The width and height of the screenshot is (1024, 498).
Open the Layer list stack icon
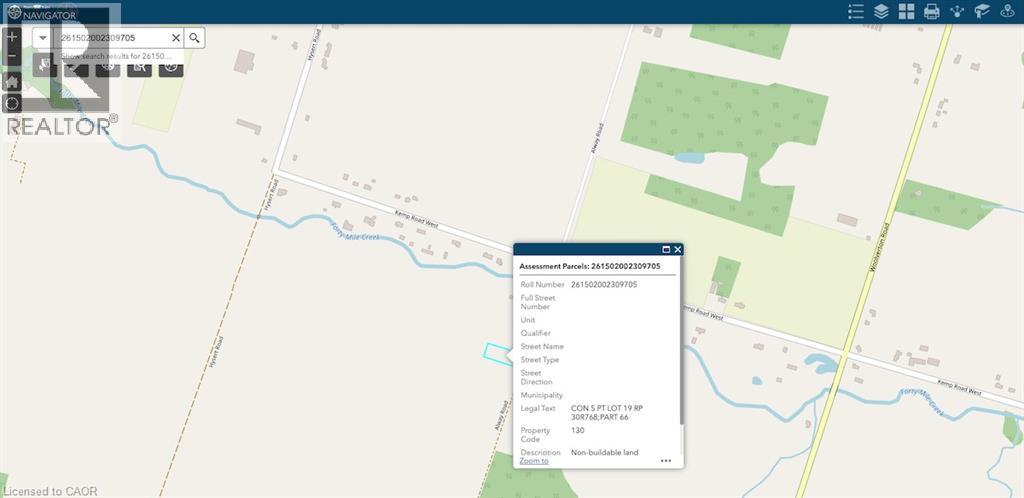coord(881,11)
